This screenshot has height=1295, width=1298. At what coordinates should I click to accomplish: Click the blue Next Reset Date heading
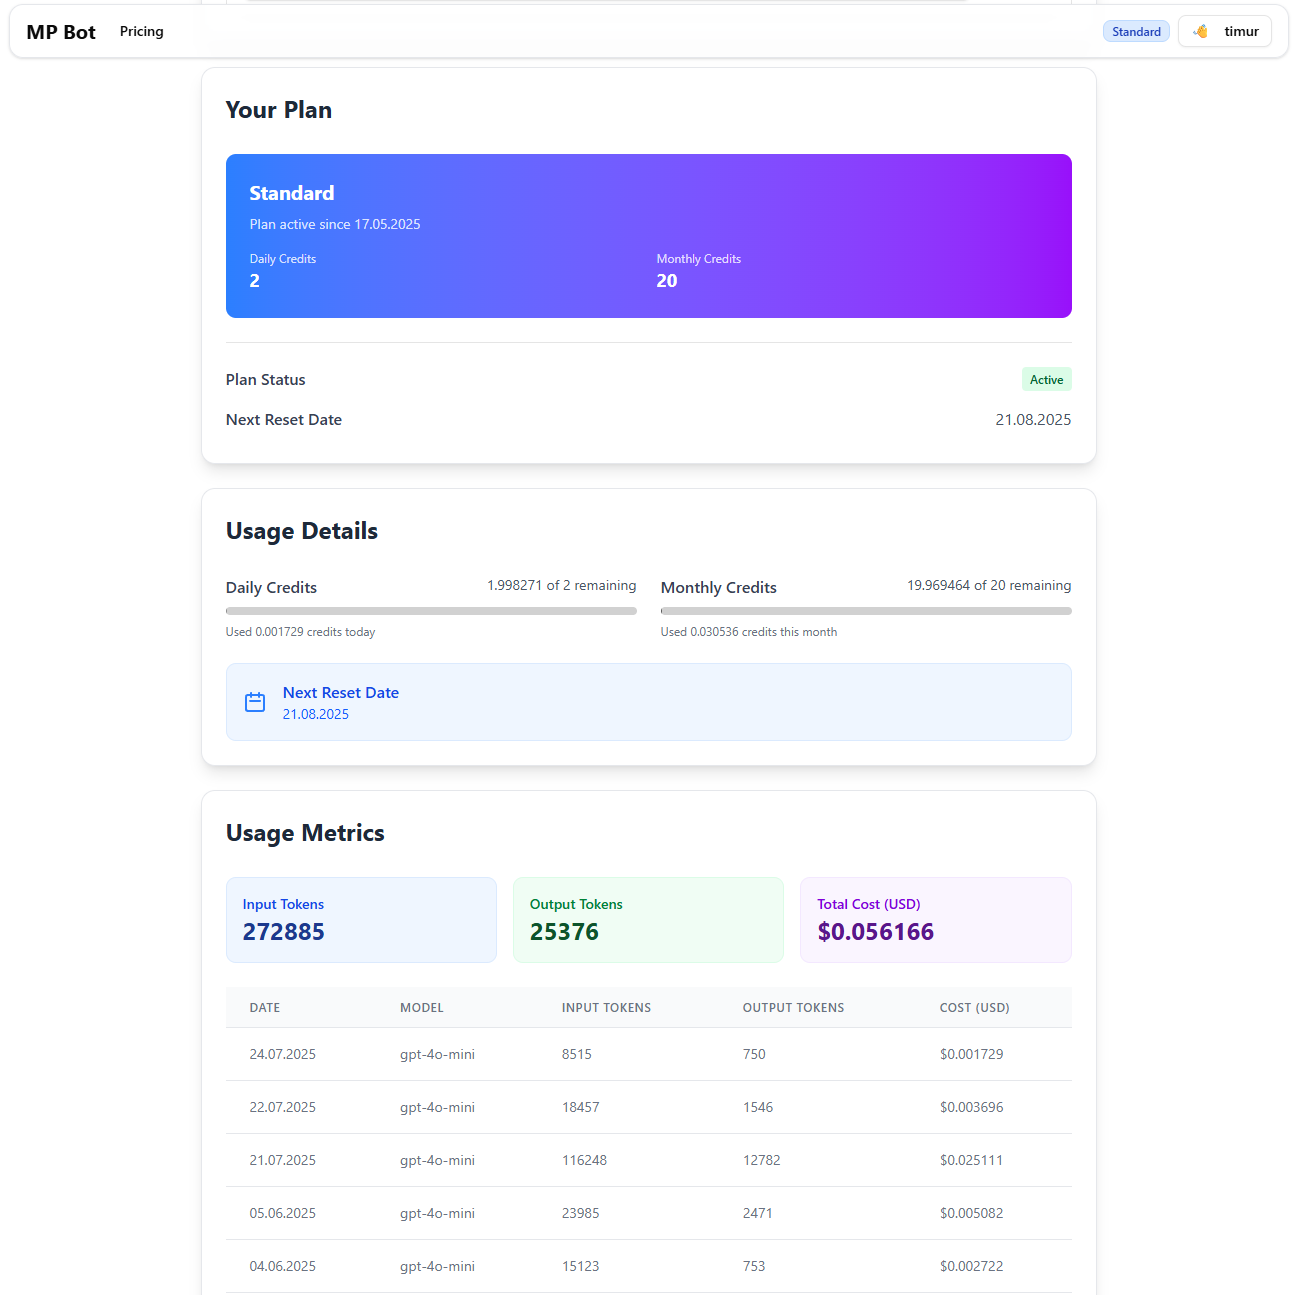click(341, 692)
